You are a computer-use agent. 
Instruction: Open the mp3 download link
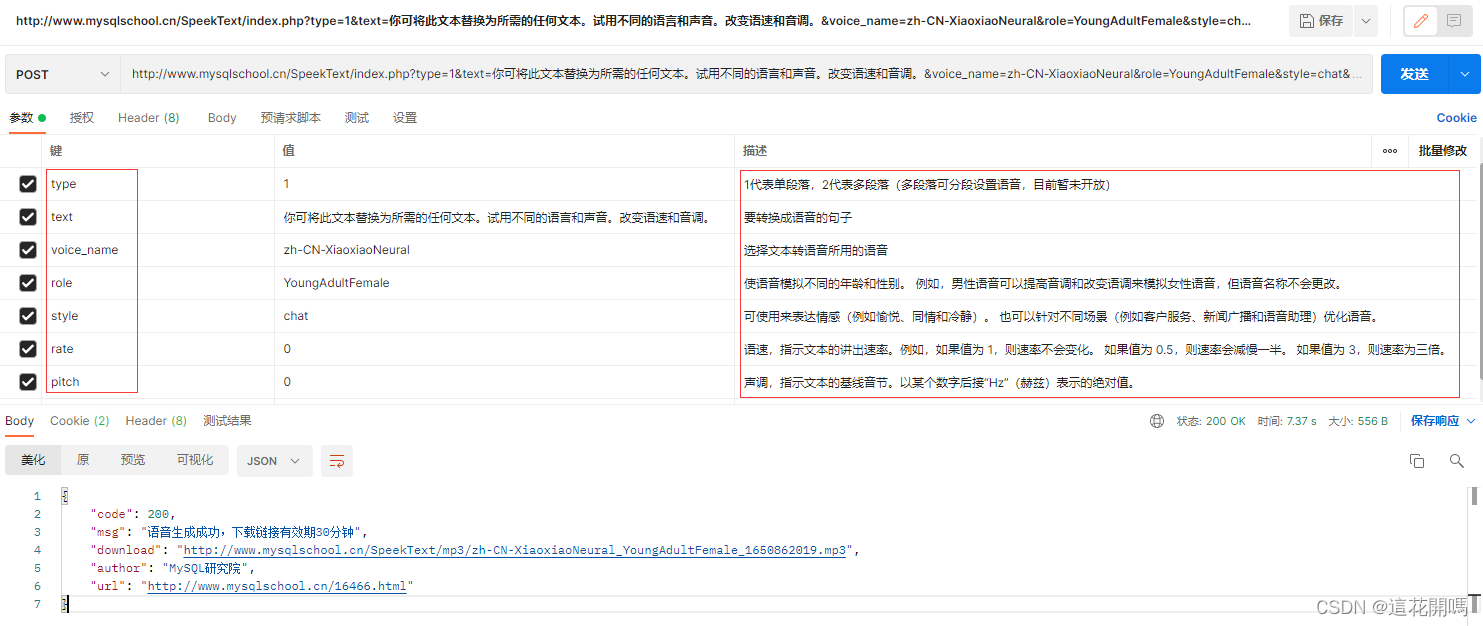[x=515, y=550]
